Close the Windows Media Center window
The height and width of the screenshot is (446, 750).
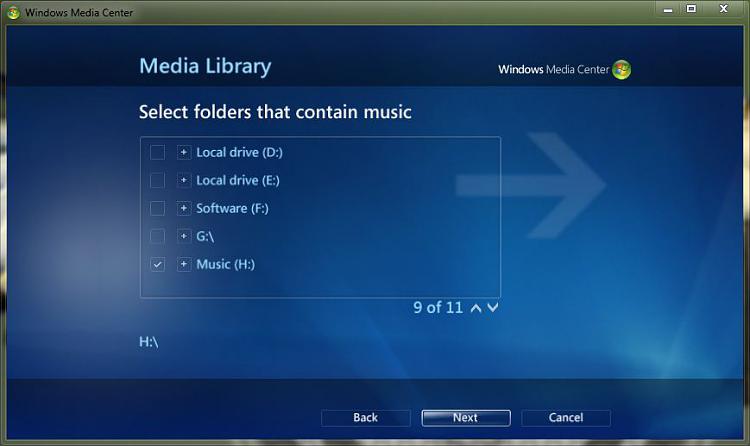724,9
